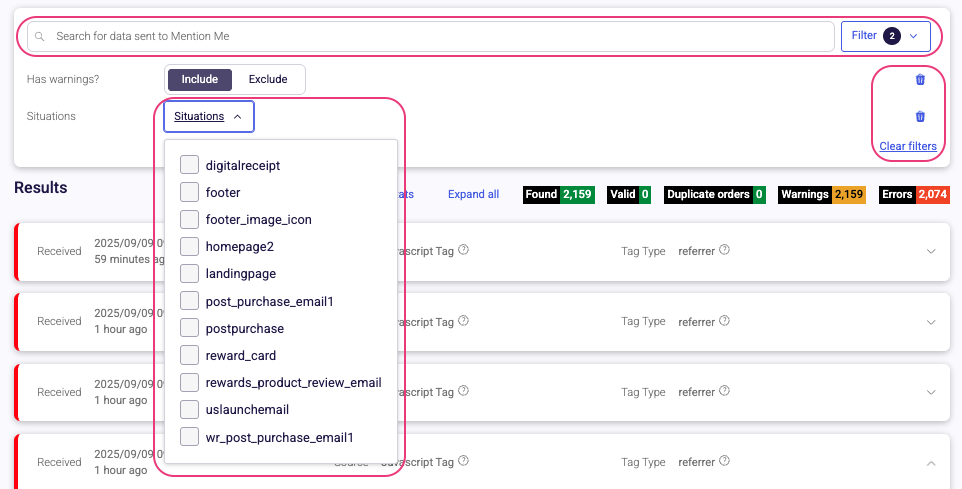Focus the Mention Me data search field
This screenshot has width=962, height=489.
pyautogui.click(x=440, y=36)
